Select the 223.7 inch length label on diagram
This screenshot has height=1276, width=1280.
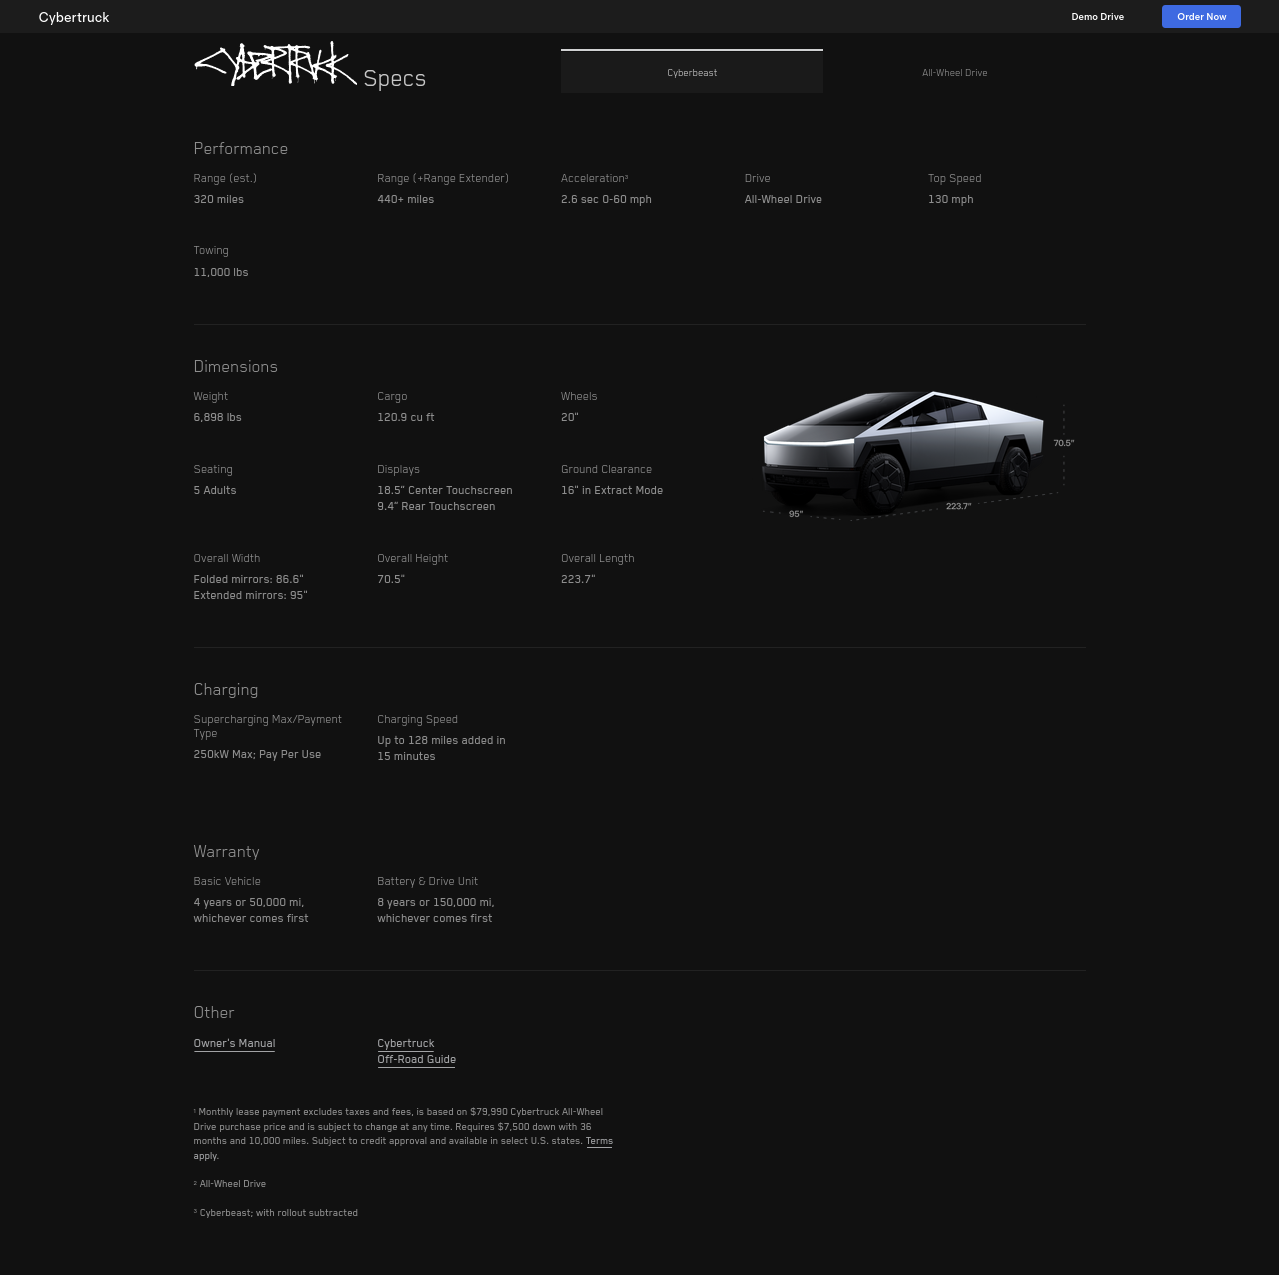click(957, 506)
